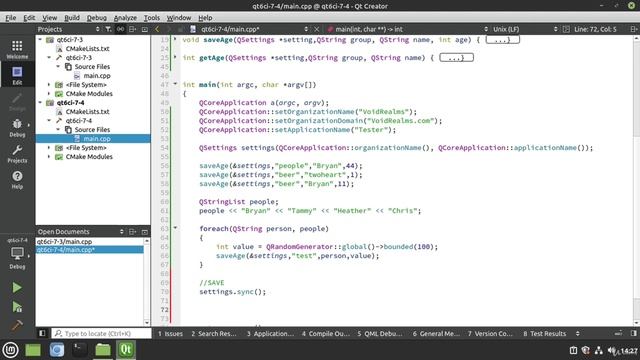Fold the foreach block

(x=176, y=228)
